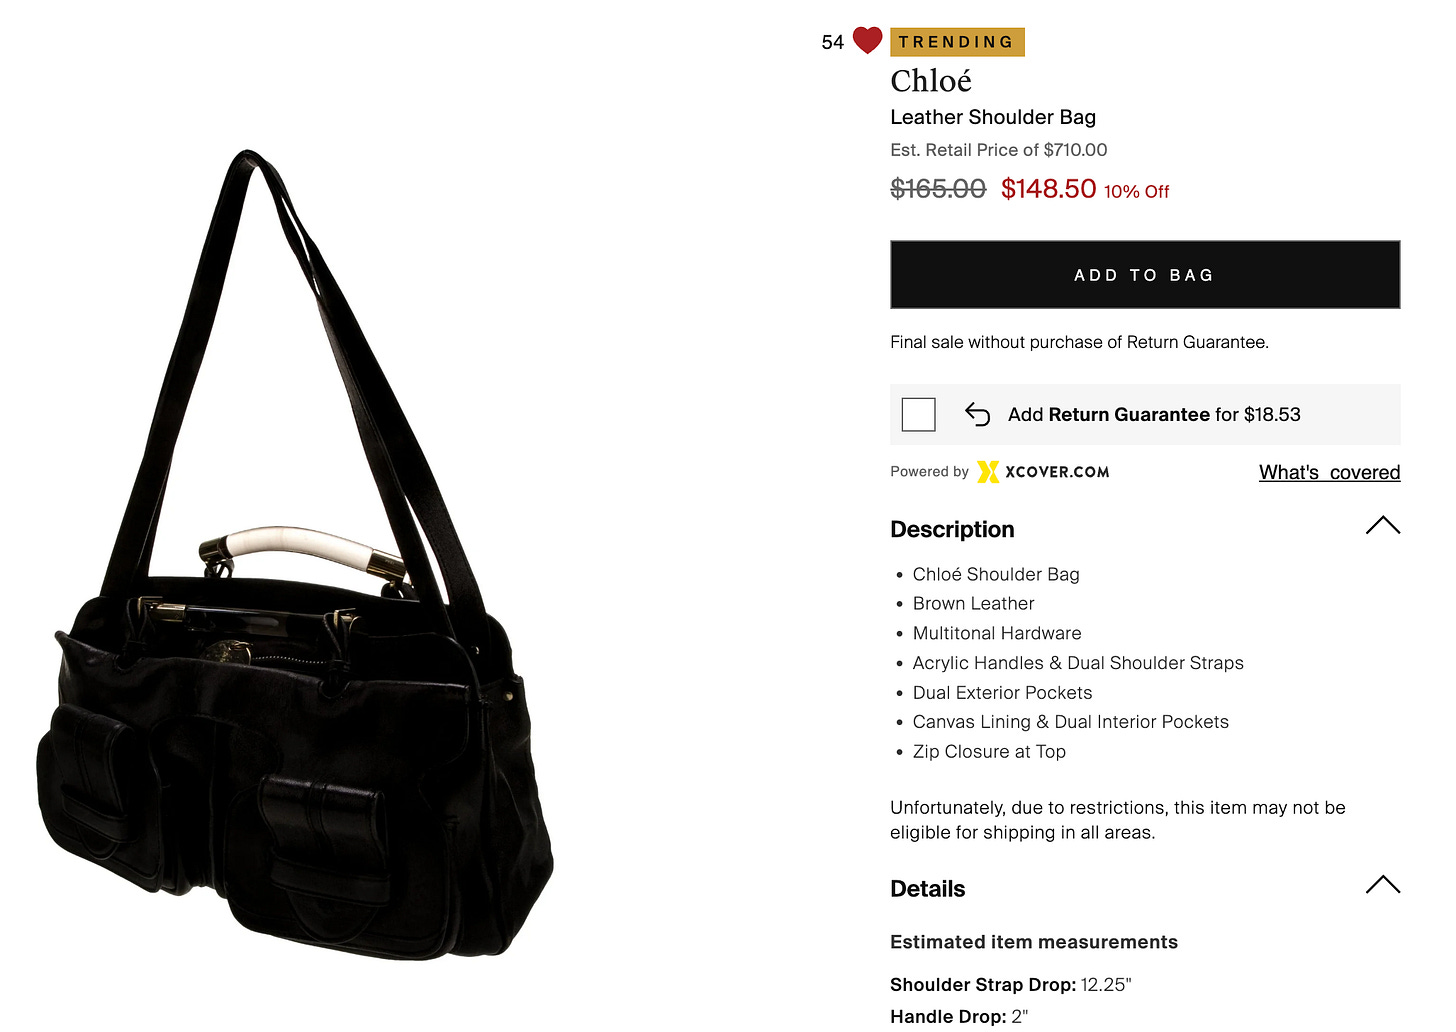The width and height of the screenshot is (1456, 1032).
Task: Click the Add Return Guarantee label text
Action: [1154, 414]
